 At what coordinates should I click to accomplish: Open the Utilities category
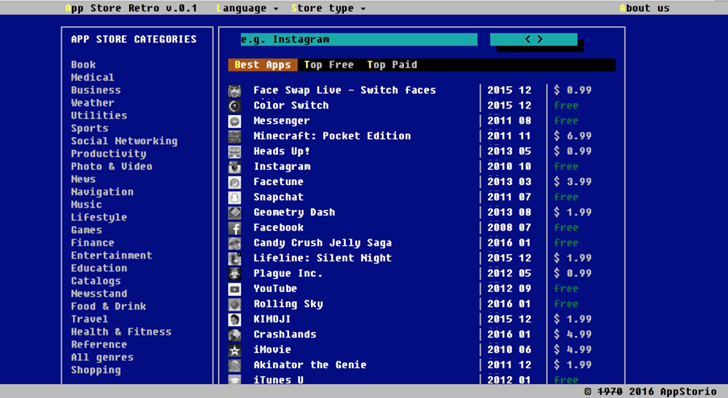tap(99, 116)
